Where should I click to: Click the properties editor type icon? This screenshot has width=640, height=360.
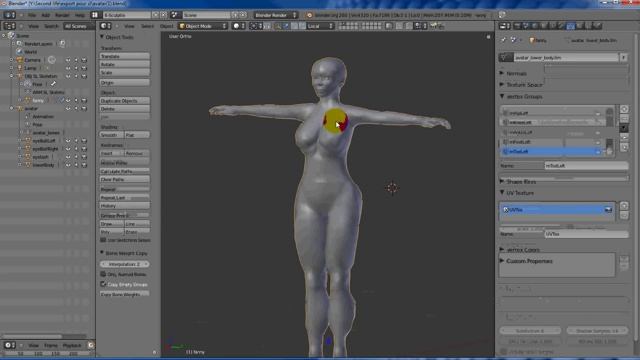pos(505,26)
